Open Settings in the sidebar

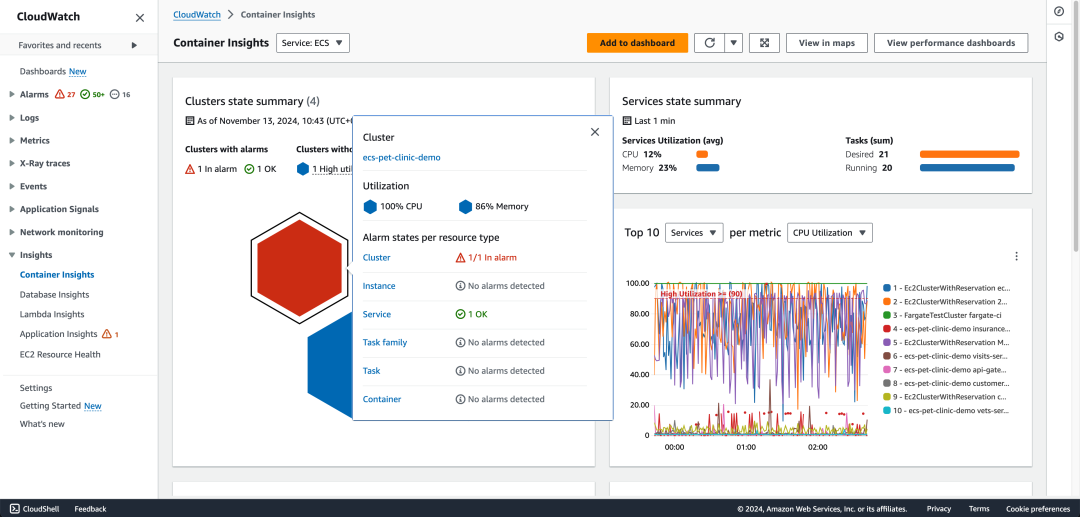pyautogui.click(x=36, y=388)
